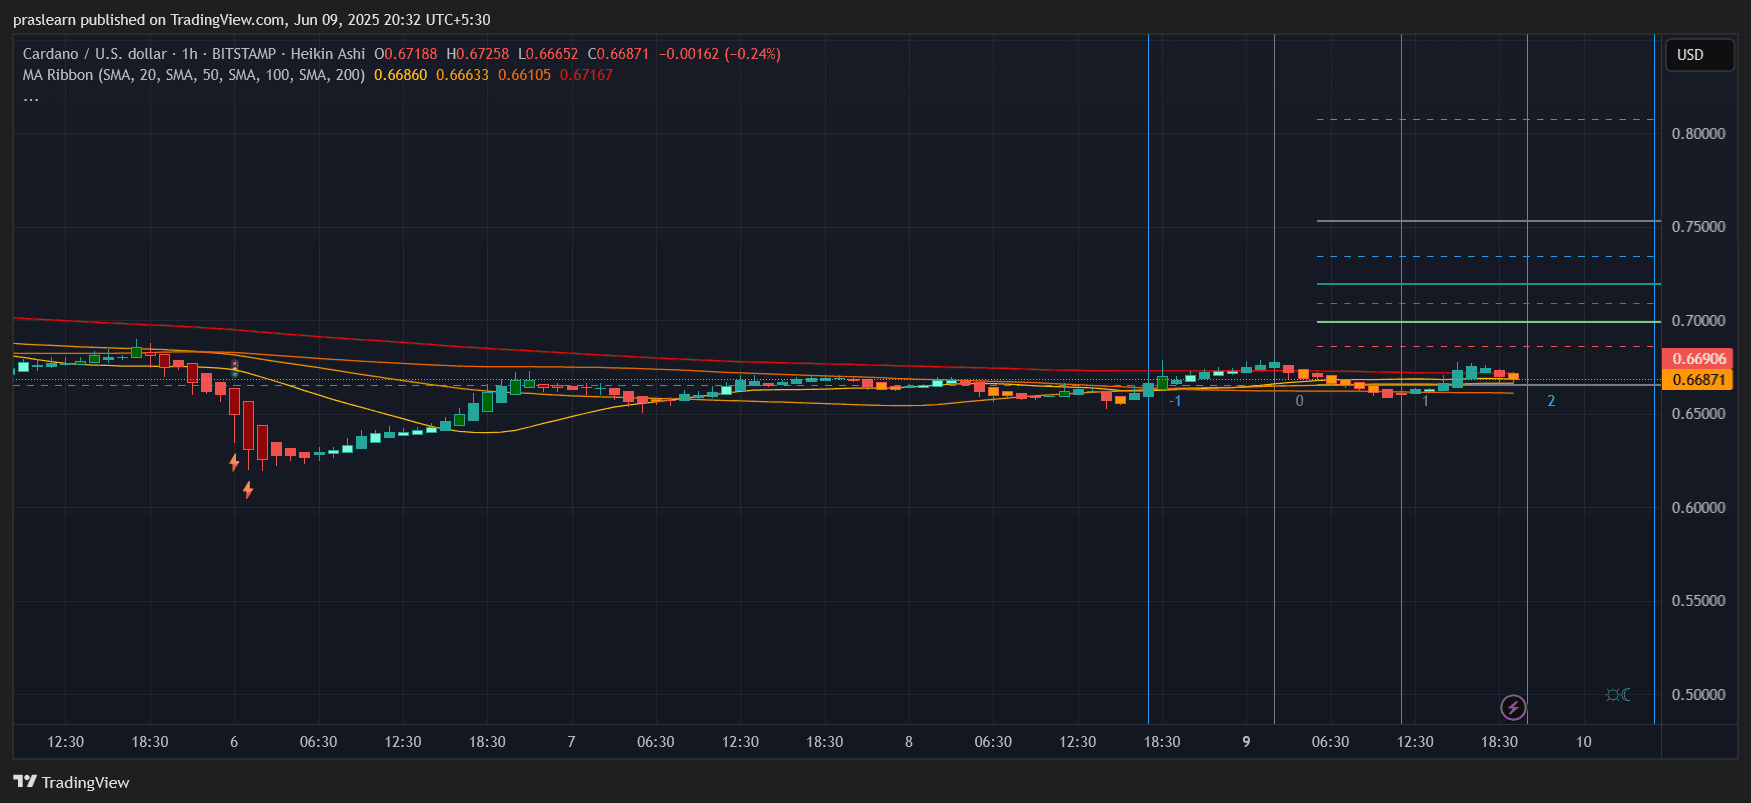
Task: Click the high value H0.67258
Action: point(477,54)
